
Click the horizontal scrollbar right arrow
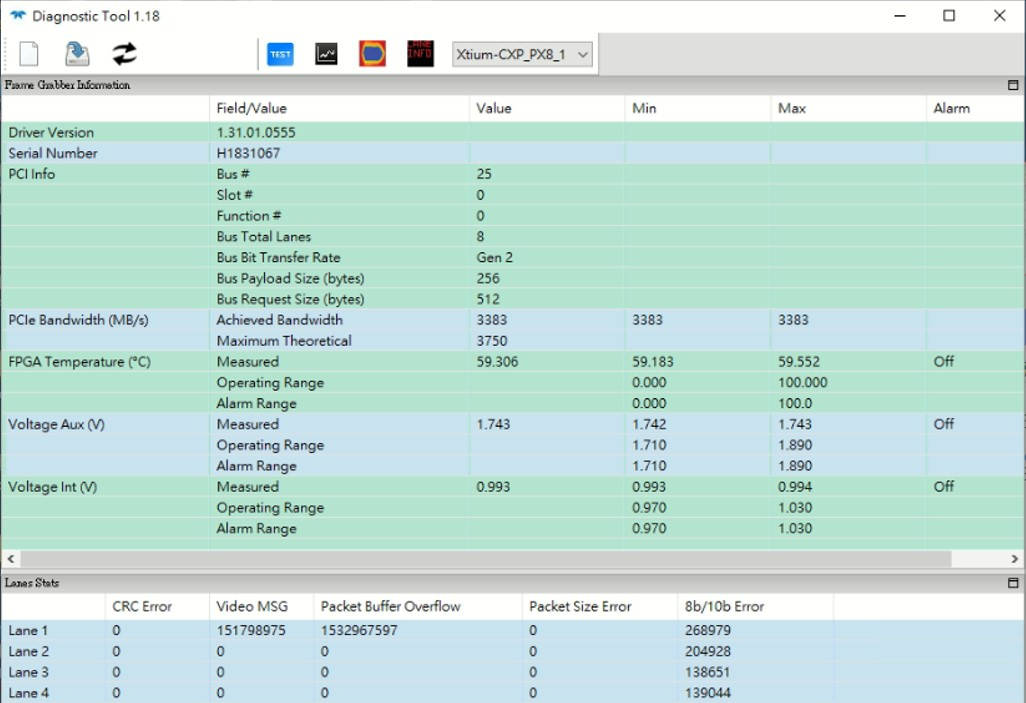1014,559
